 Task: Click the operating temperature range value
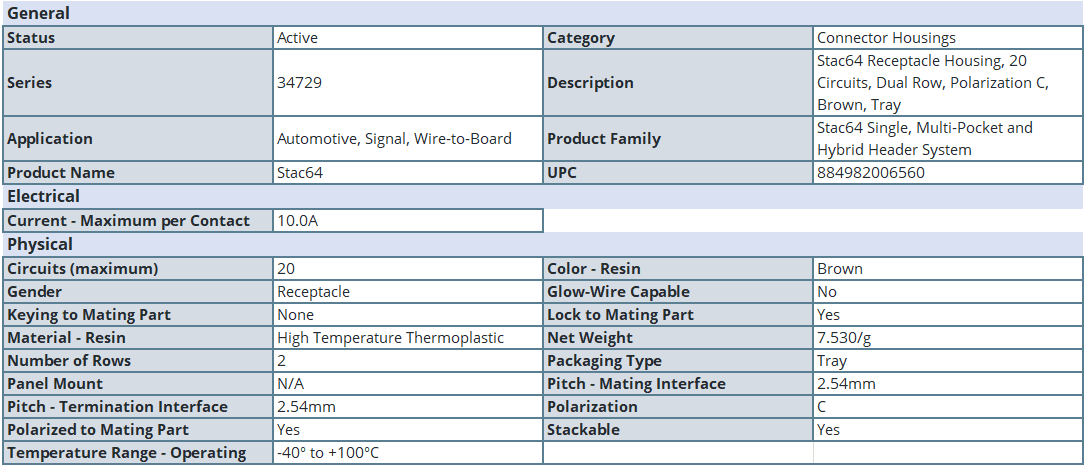pyautogui.click(x=328, y=453)
